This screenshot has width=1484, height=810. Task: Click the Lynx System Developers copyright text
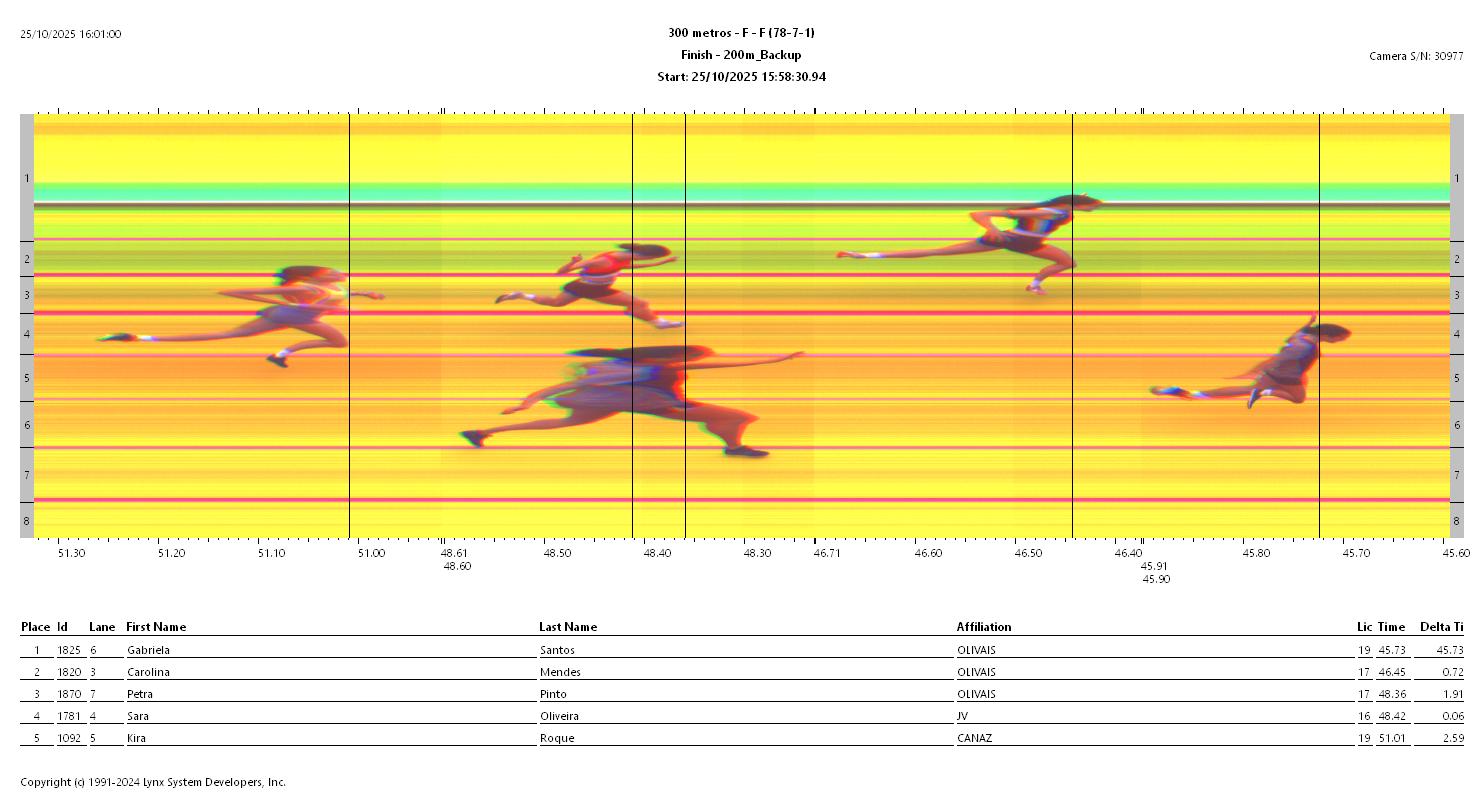pos(153,782)
